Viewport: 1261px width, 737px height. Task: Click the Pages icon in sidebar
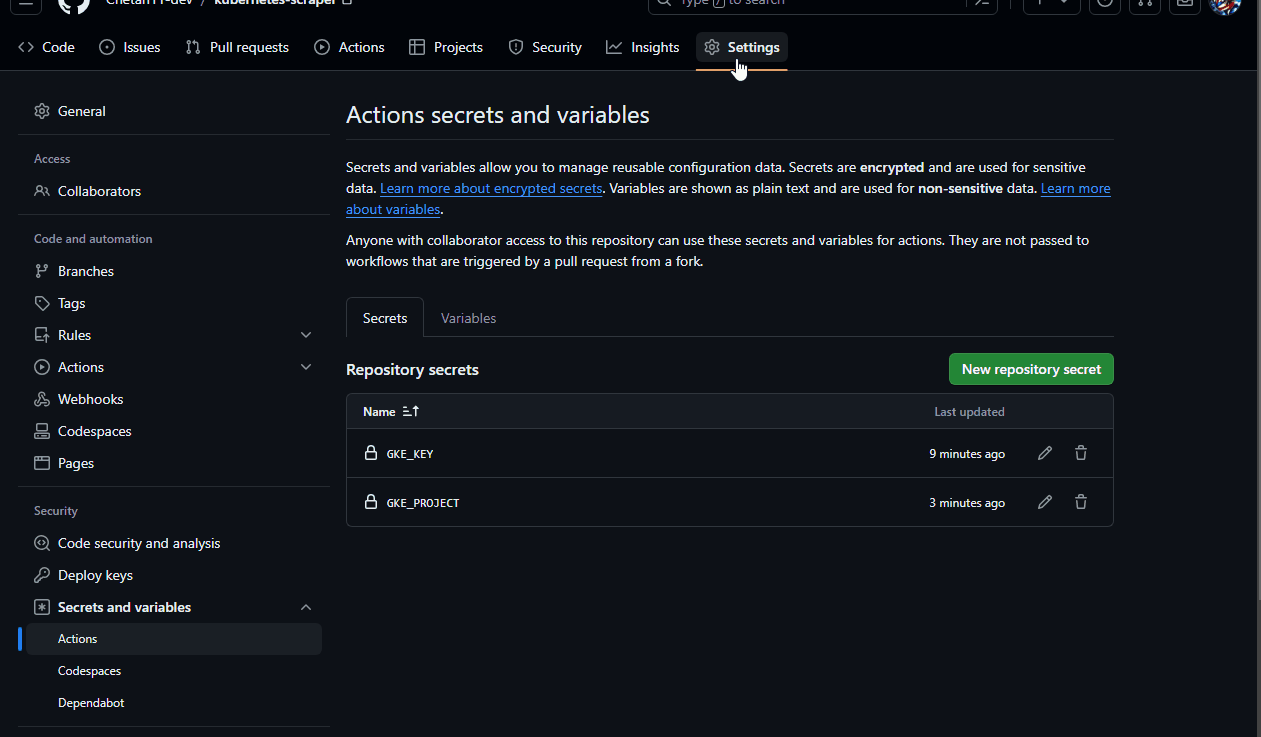point(42,463)
